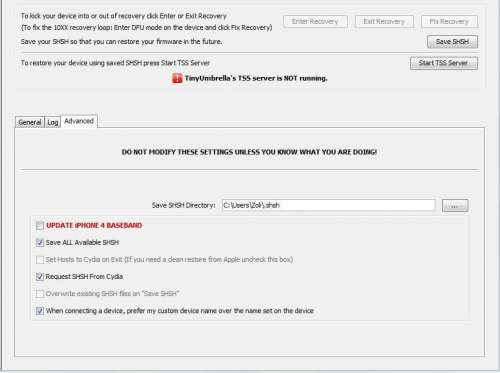Screen dimensions: 500x373
Task: Click the Save SHSH Directory label
Action: pos(184,205)
